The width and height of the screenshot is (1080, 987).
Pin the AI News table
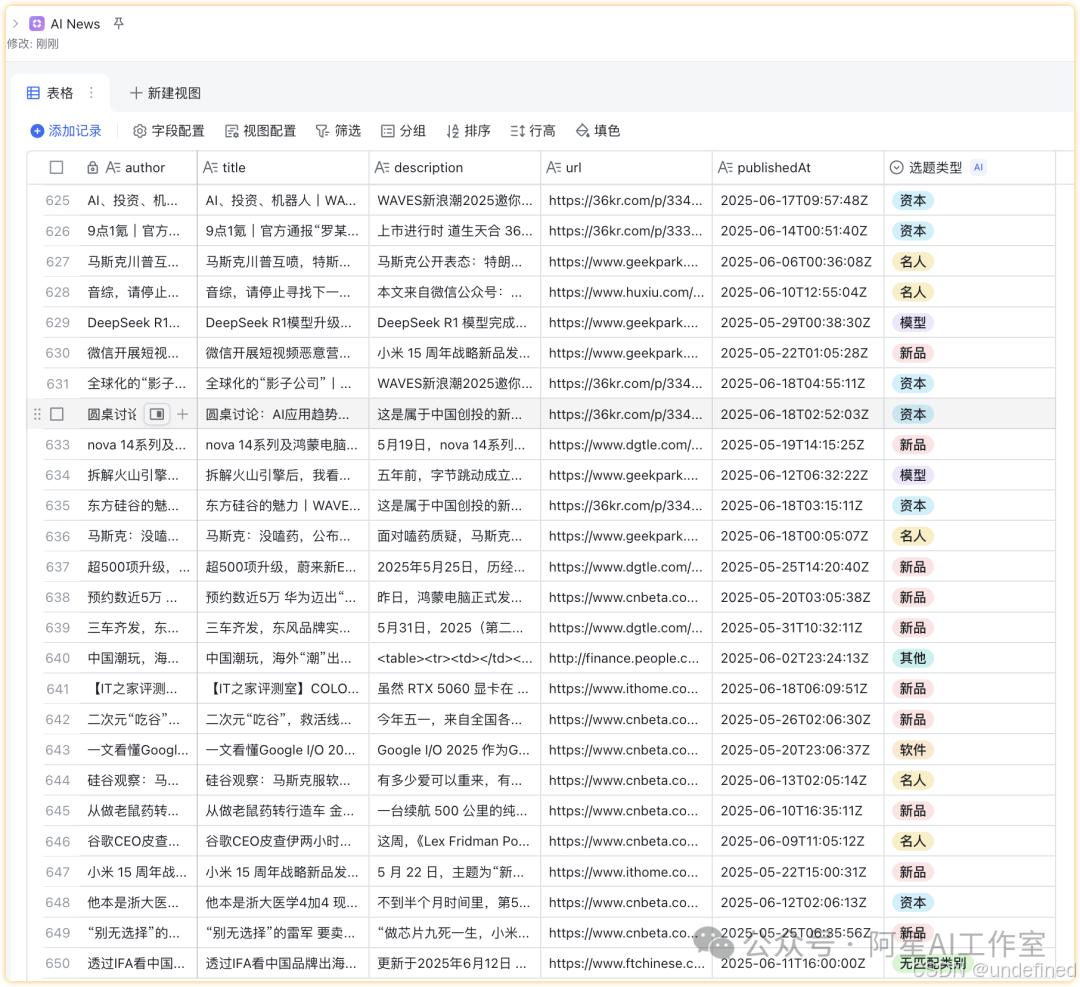(118, 23)
